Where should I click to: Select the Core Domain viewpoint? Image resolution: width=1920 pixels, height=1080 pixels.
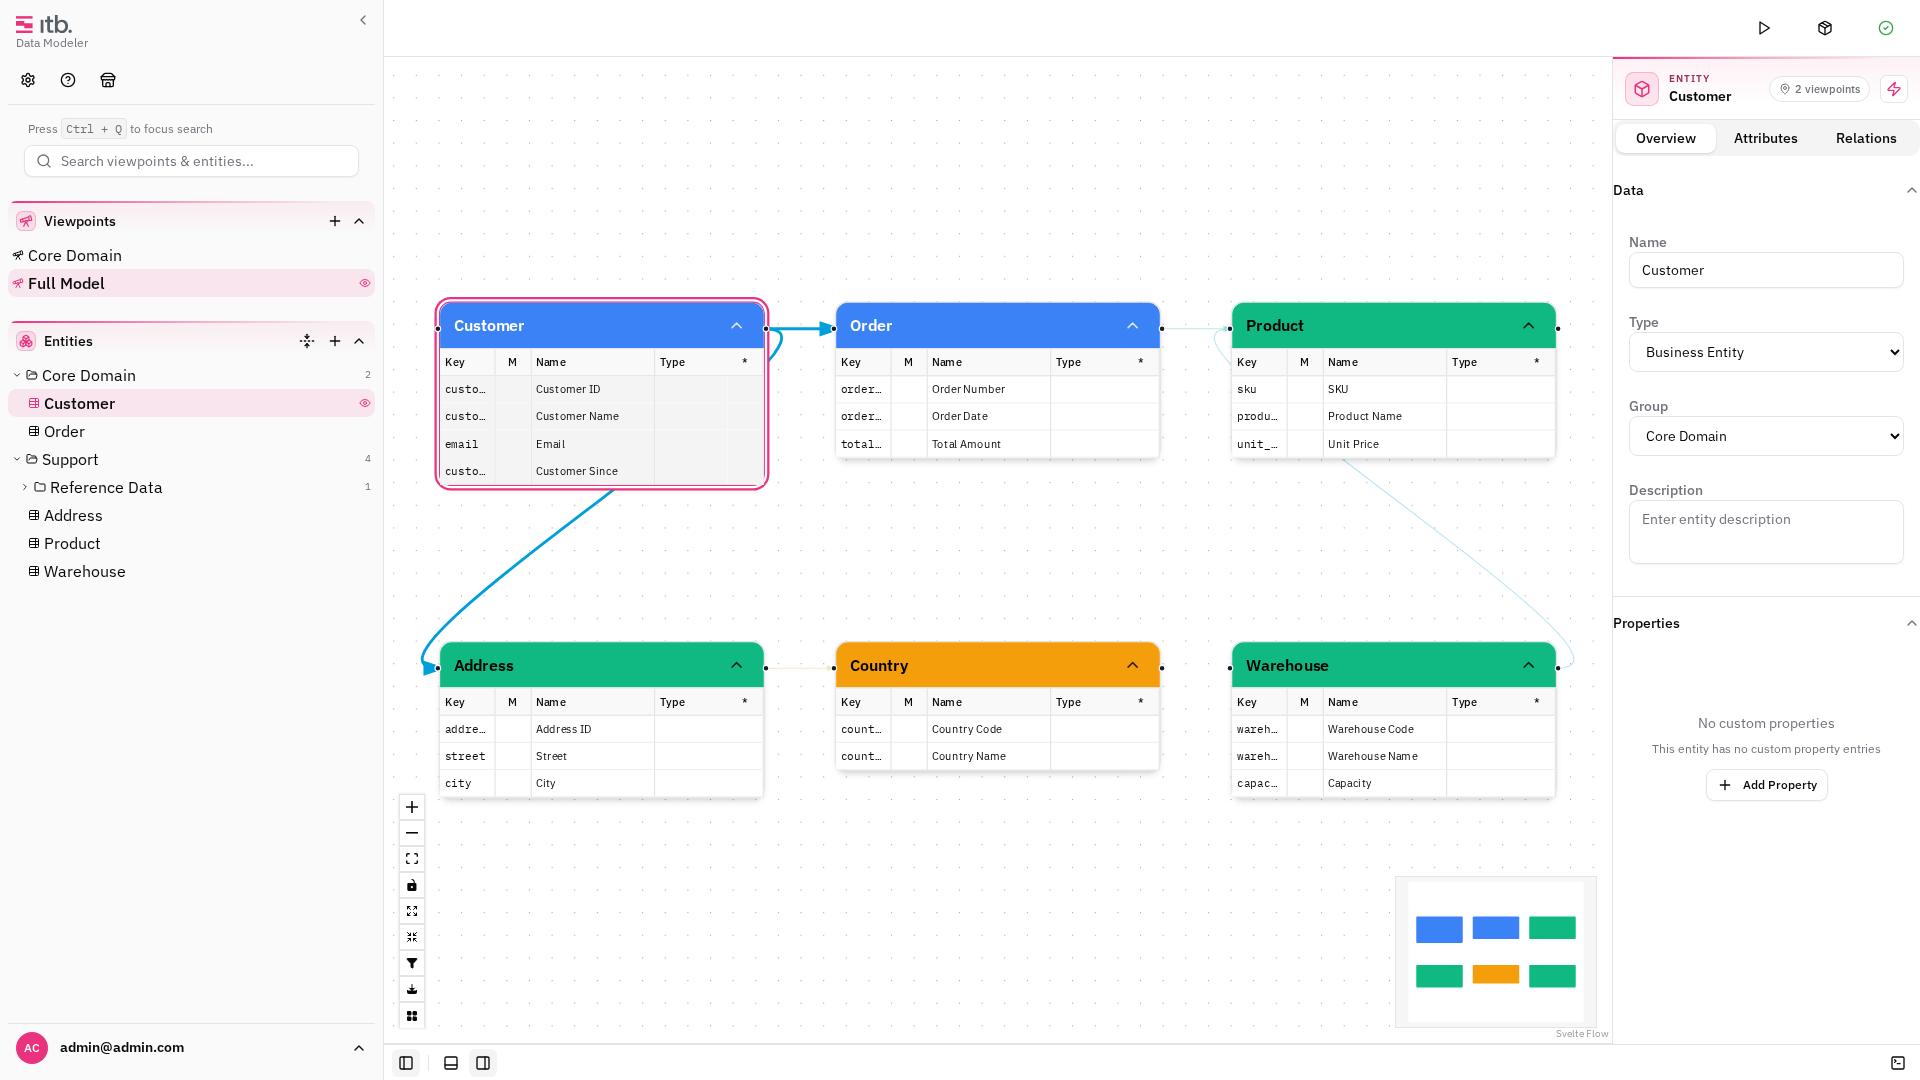click(x=192, y=255)
